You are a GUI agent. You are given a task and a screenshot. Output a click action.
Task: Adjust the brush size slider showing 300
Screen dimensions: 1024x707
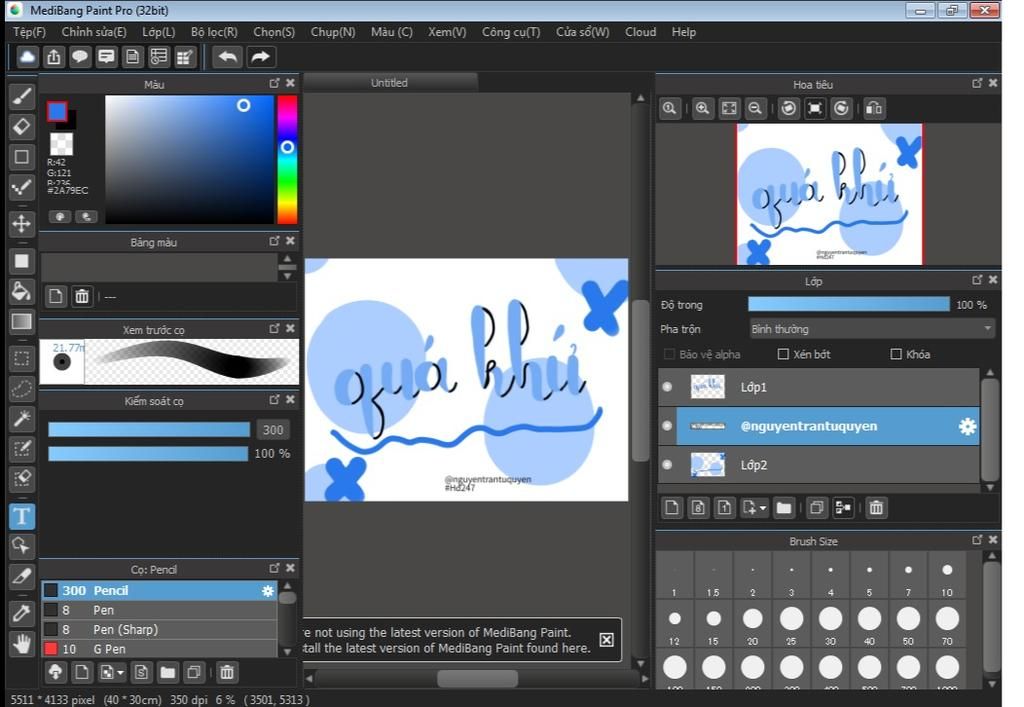[x=149, y=429]
